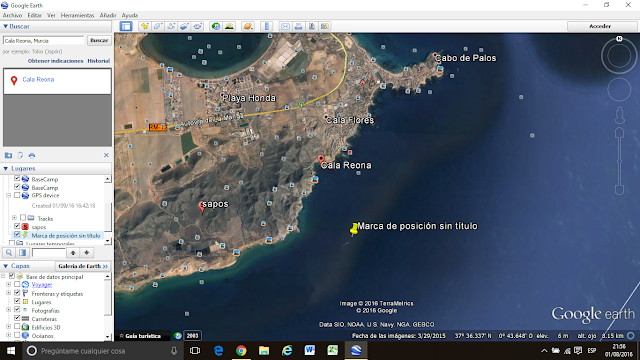Collapse the Buscar panel
Viewport: 640px width, 360px height.
[x=6, y=26]
